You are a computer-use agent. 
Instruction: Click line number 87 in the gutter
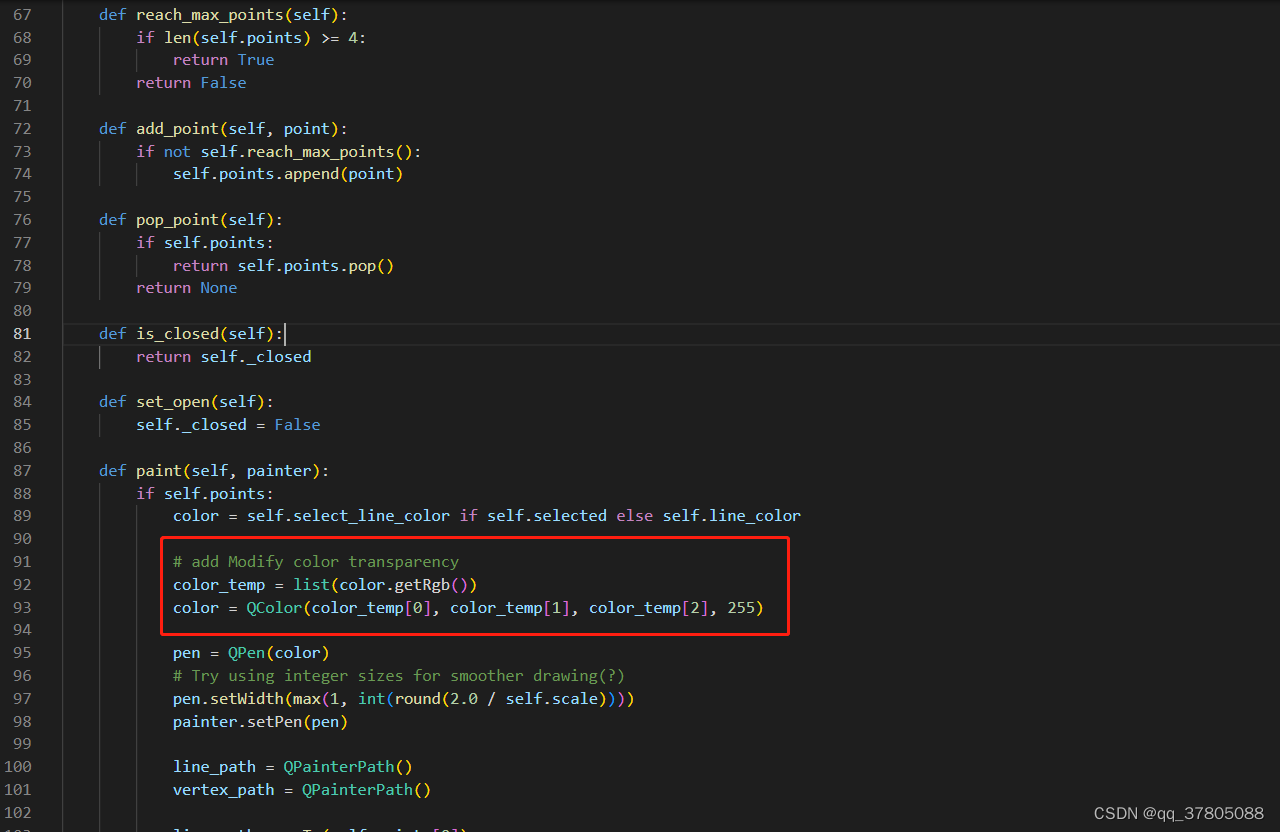22,471
